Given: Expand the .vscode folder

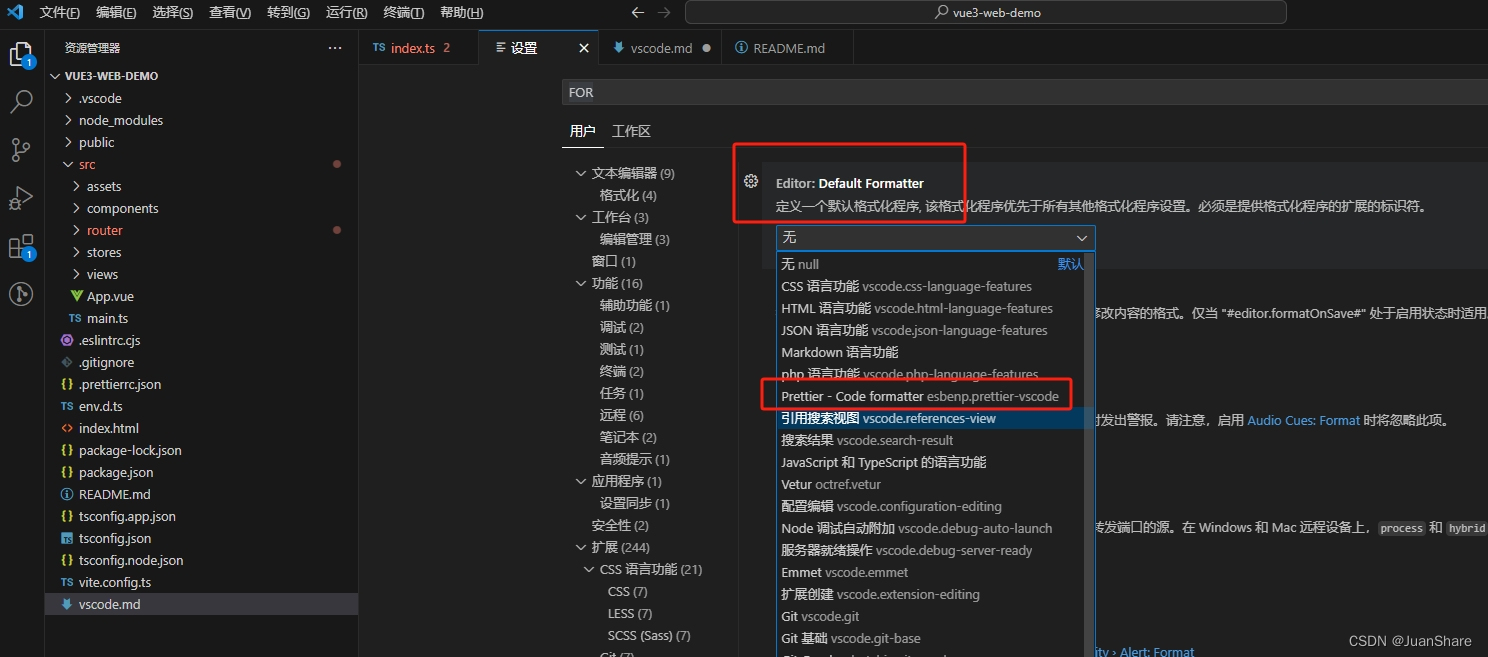Looking at the screenshot, I should [x=100, y=98].
